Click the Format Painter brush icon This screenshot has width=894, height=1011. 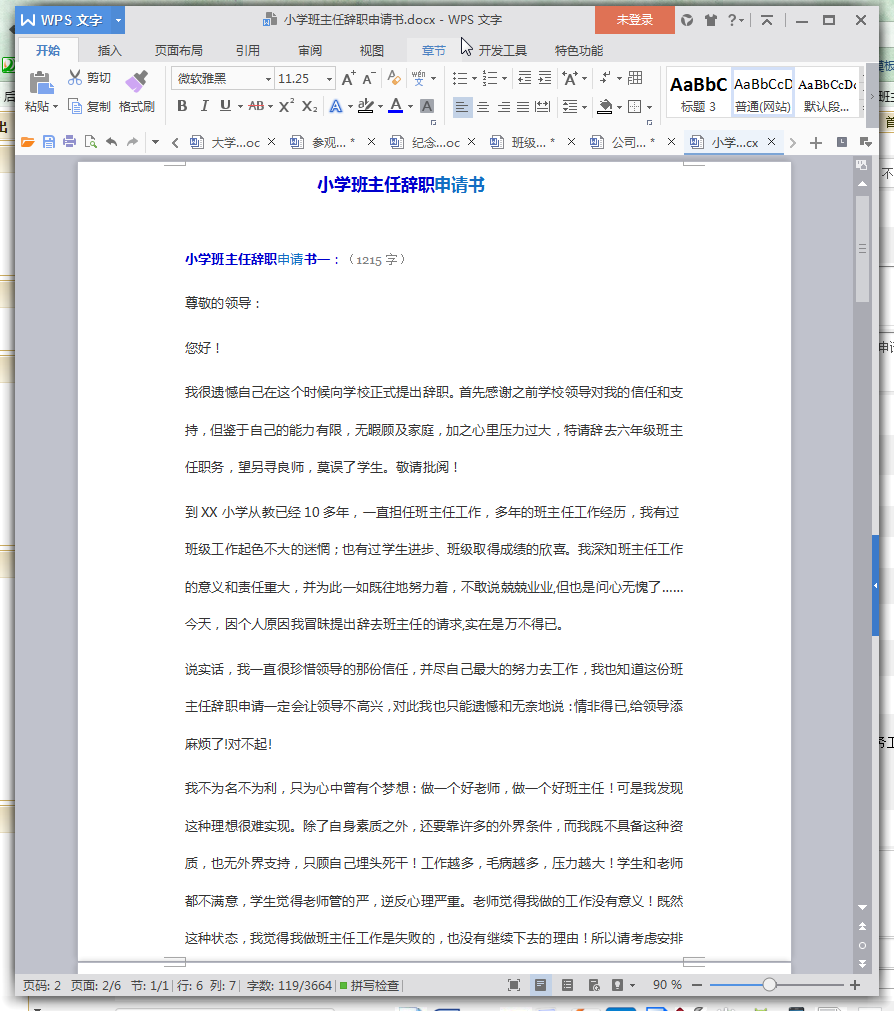coord(136,83)
